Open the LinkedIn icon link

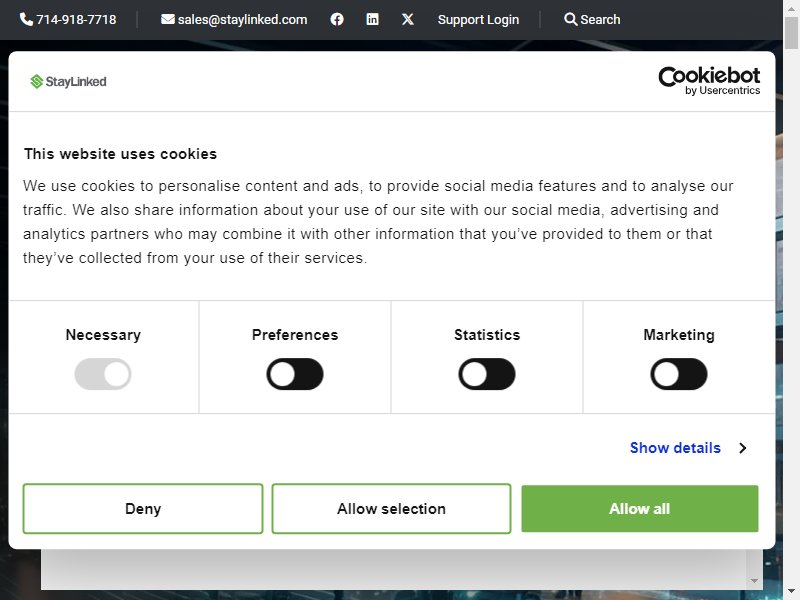point(372,19)
